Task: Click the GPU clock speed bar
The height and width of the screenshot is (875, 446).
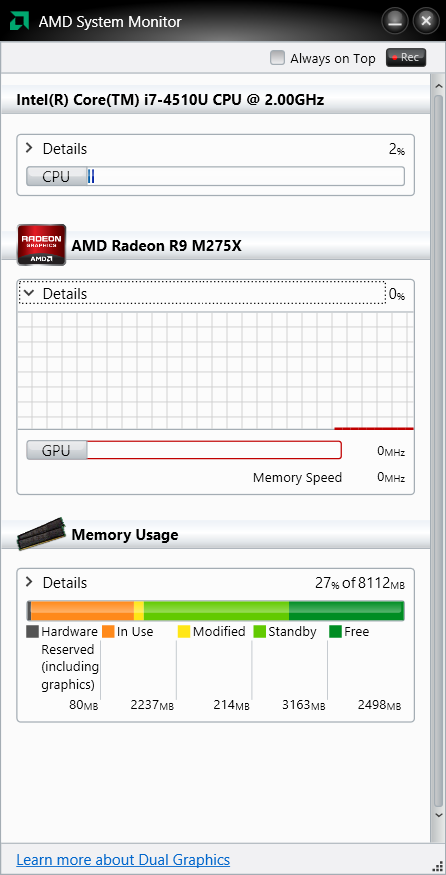Action: (x=184, y=450)
